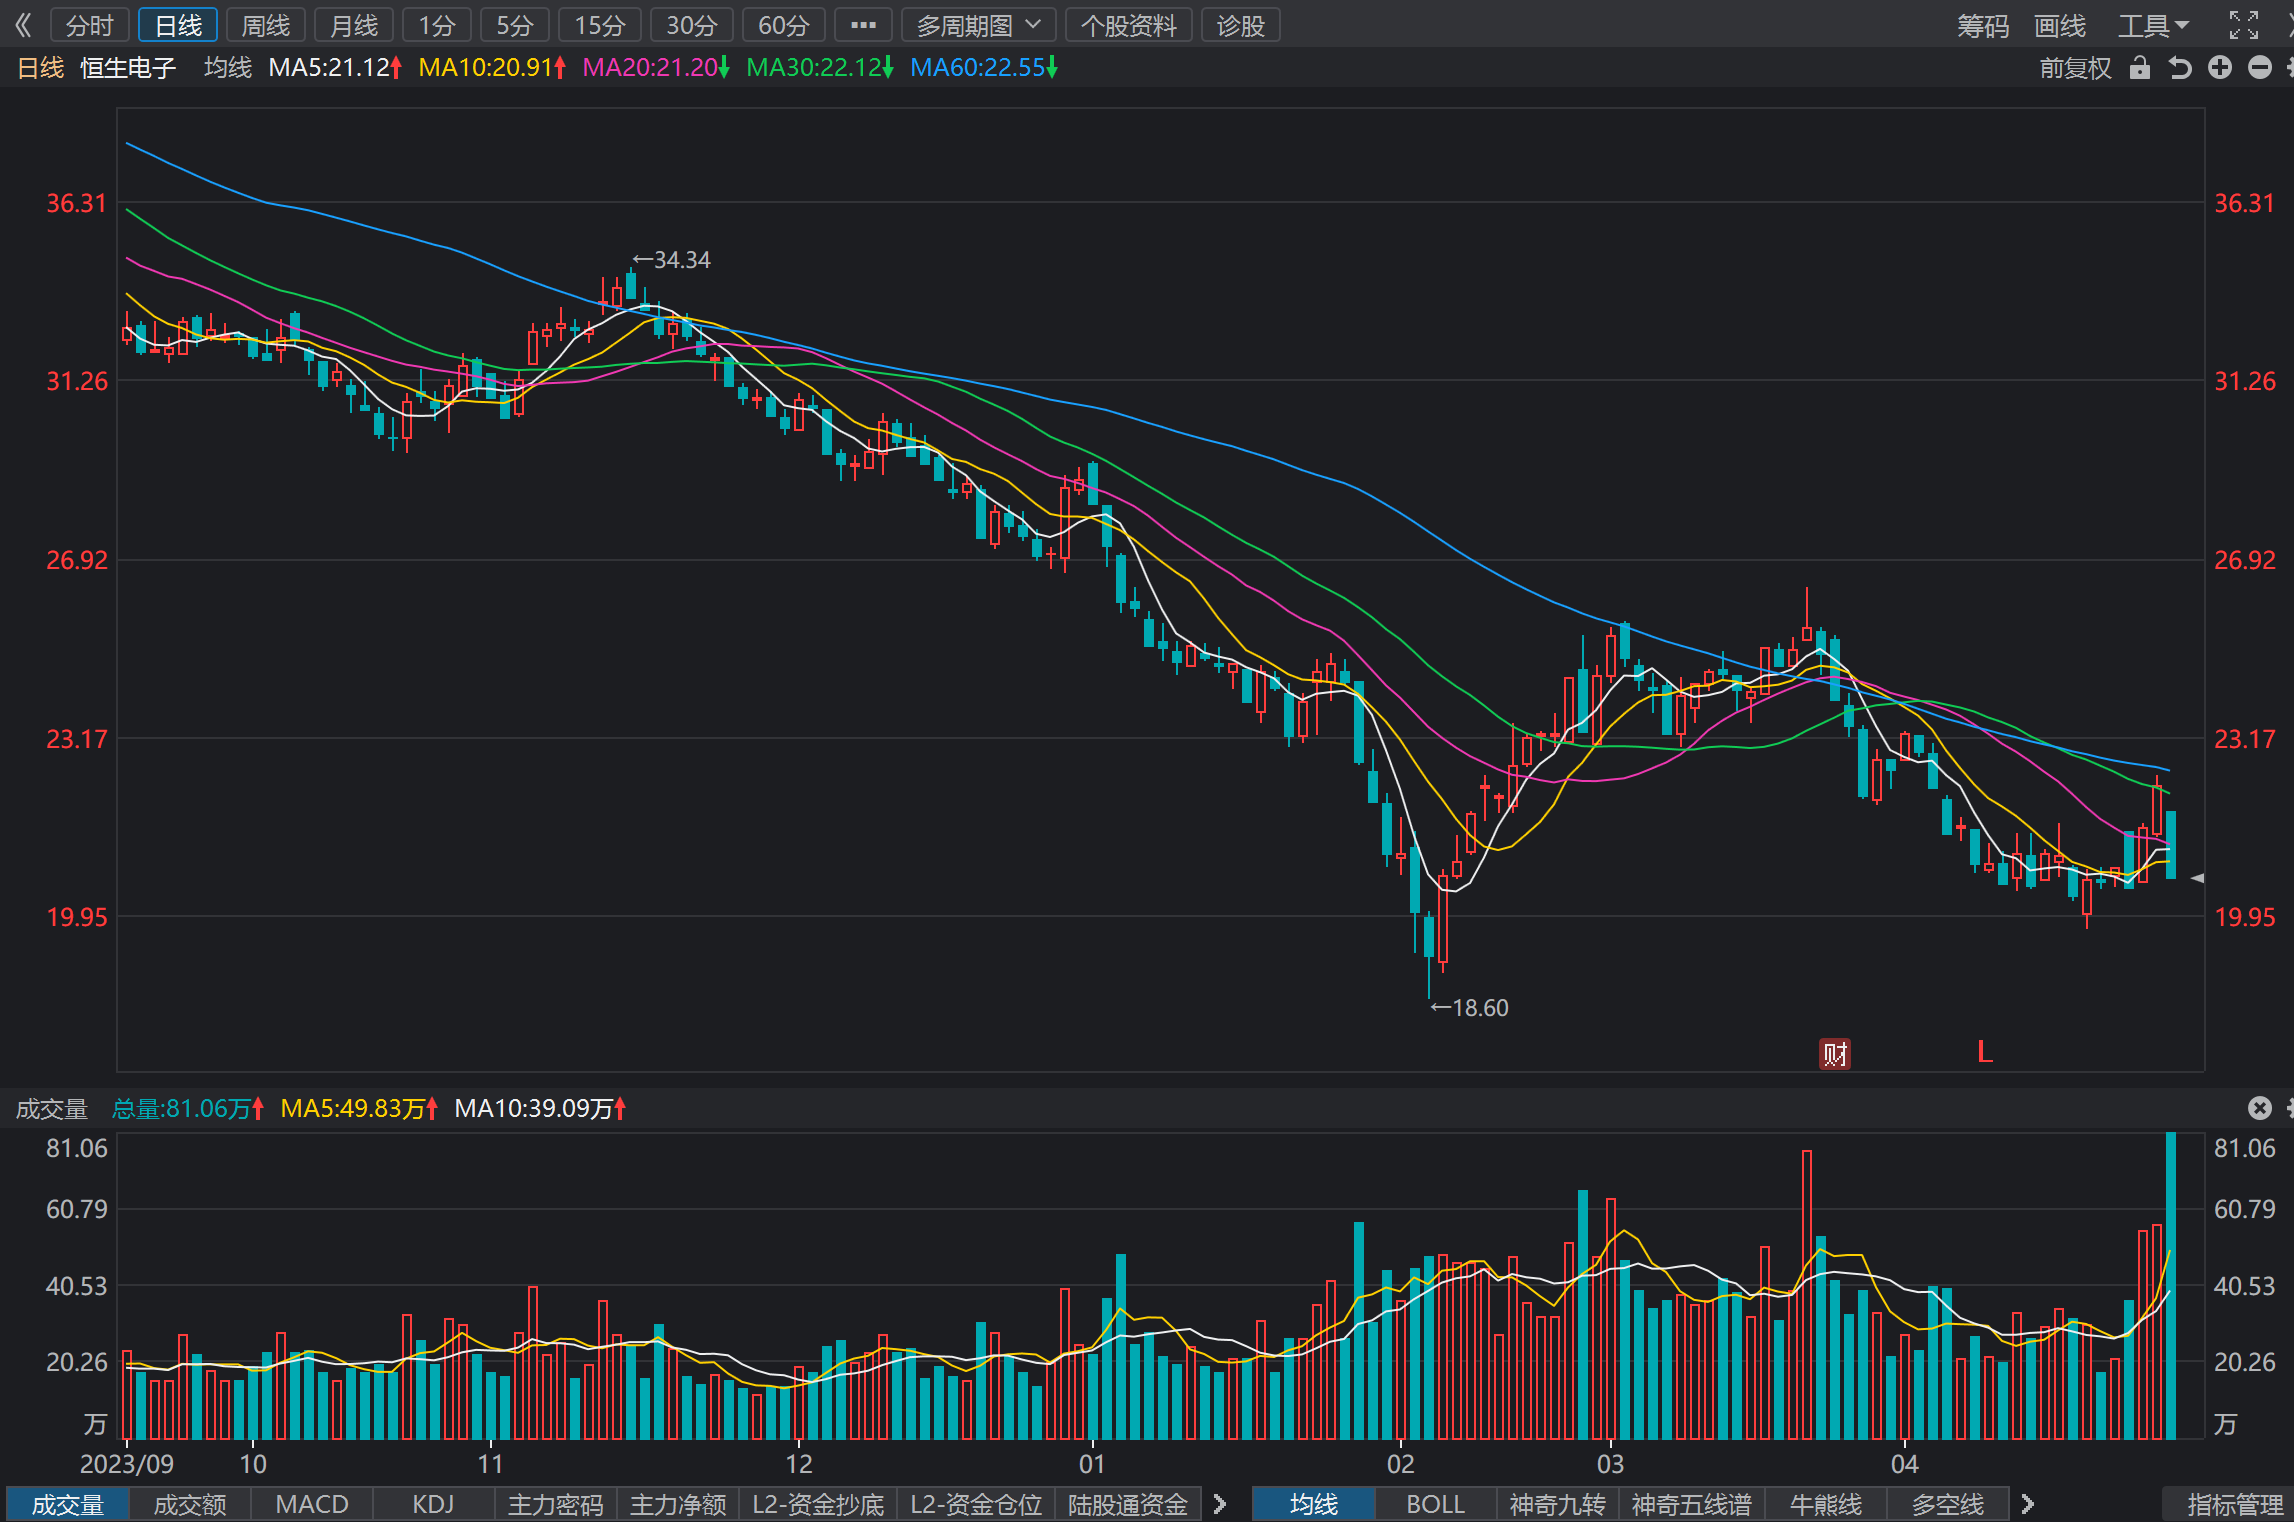
Task: Open 诊股 stock diagnosis
Action: (x=1241, y=25)
